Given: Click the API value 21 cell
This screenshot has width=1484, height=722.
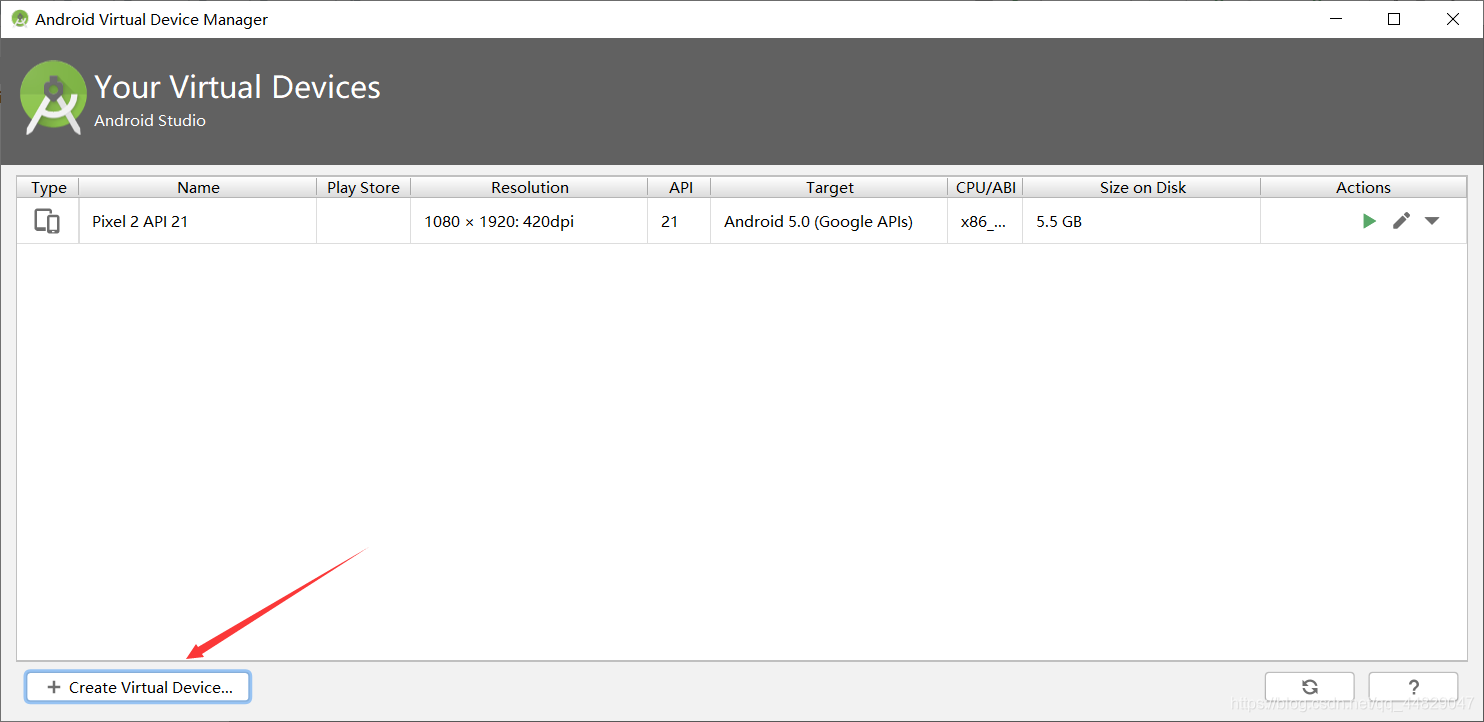Looking at the screenshot, I should 680,221.
